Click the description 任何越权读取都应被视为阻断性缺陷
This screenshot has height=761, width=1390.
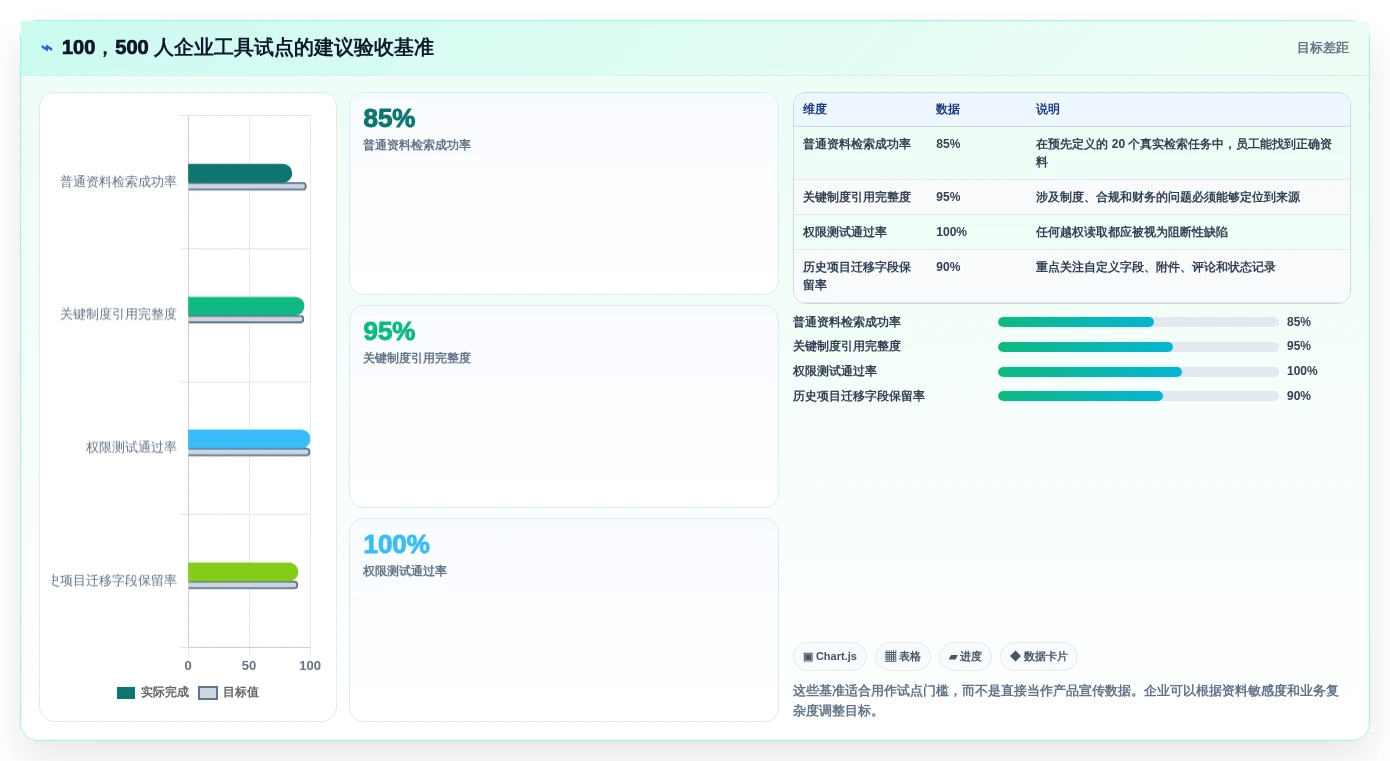click(x=1132, y=232)
